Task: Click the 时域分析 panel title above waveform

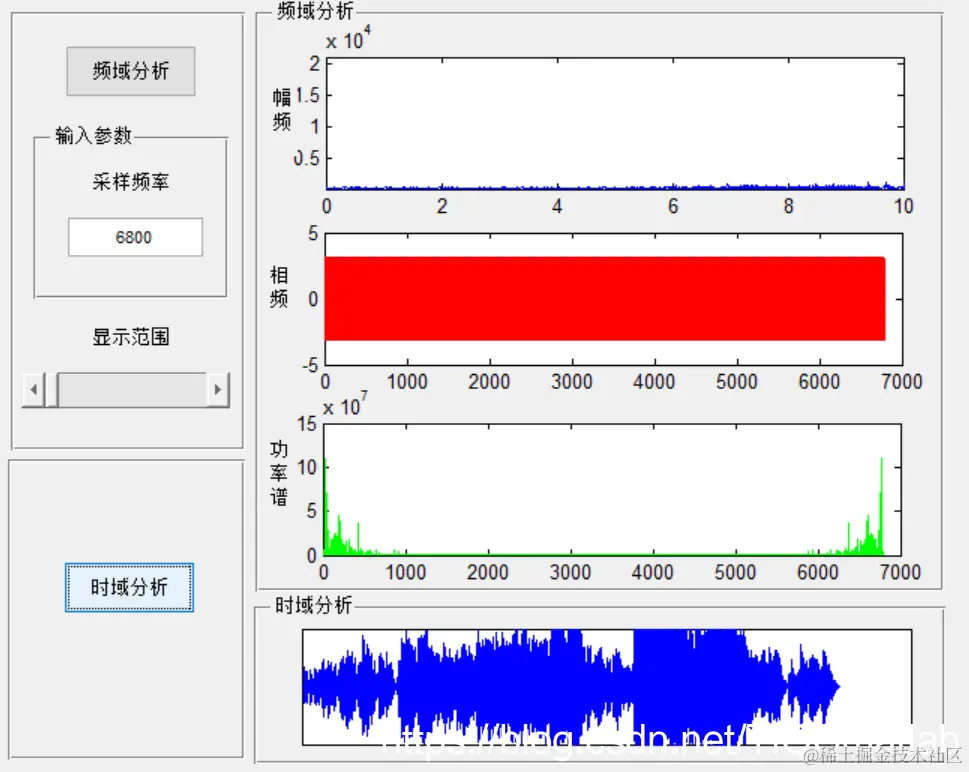Action: [x=313, y=605]
